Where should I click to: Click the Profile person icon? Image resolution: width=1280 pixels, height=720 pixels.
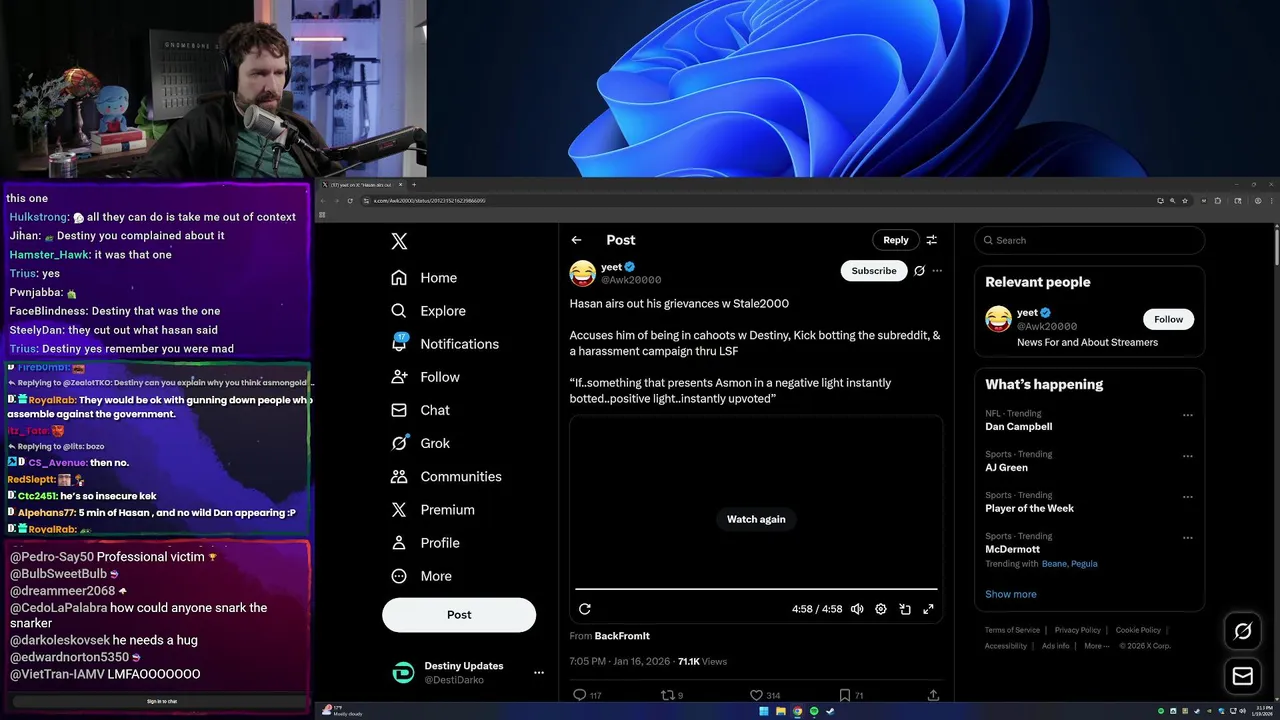pyautogui.click(x=399, y=543)
